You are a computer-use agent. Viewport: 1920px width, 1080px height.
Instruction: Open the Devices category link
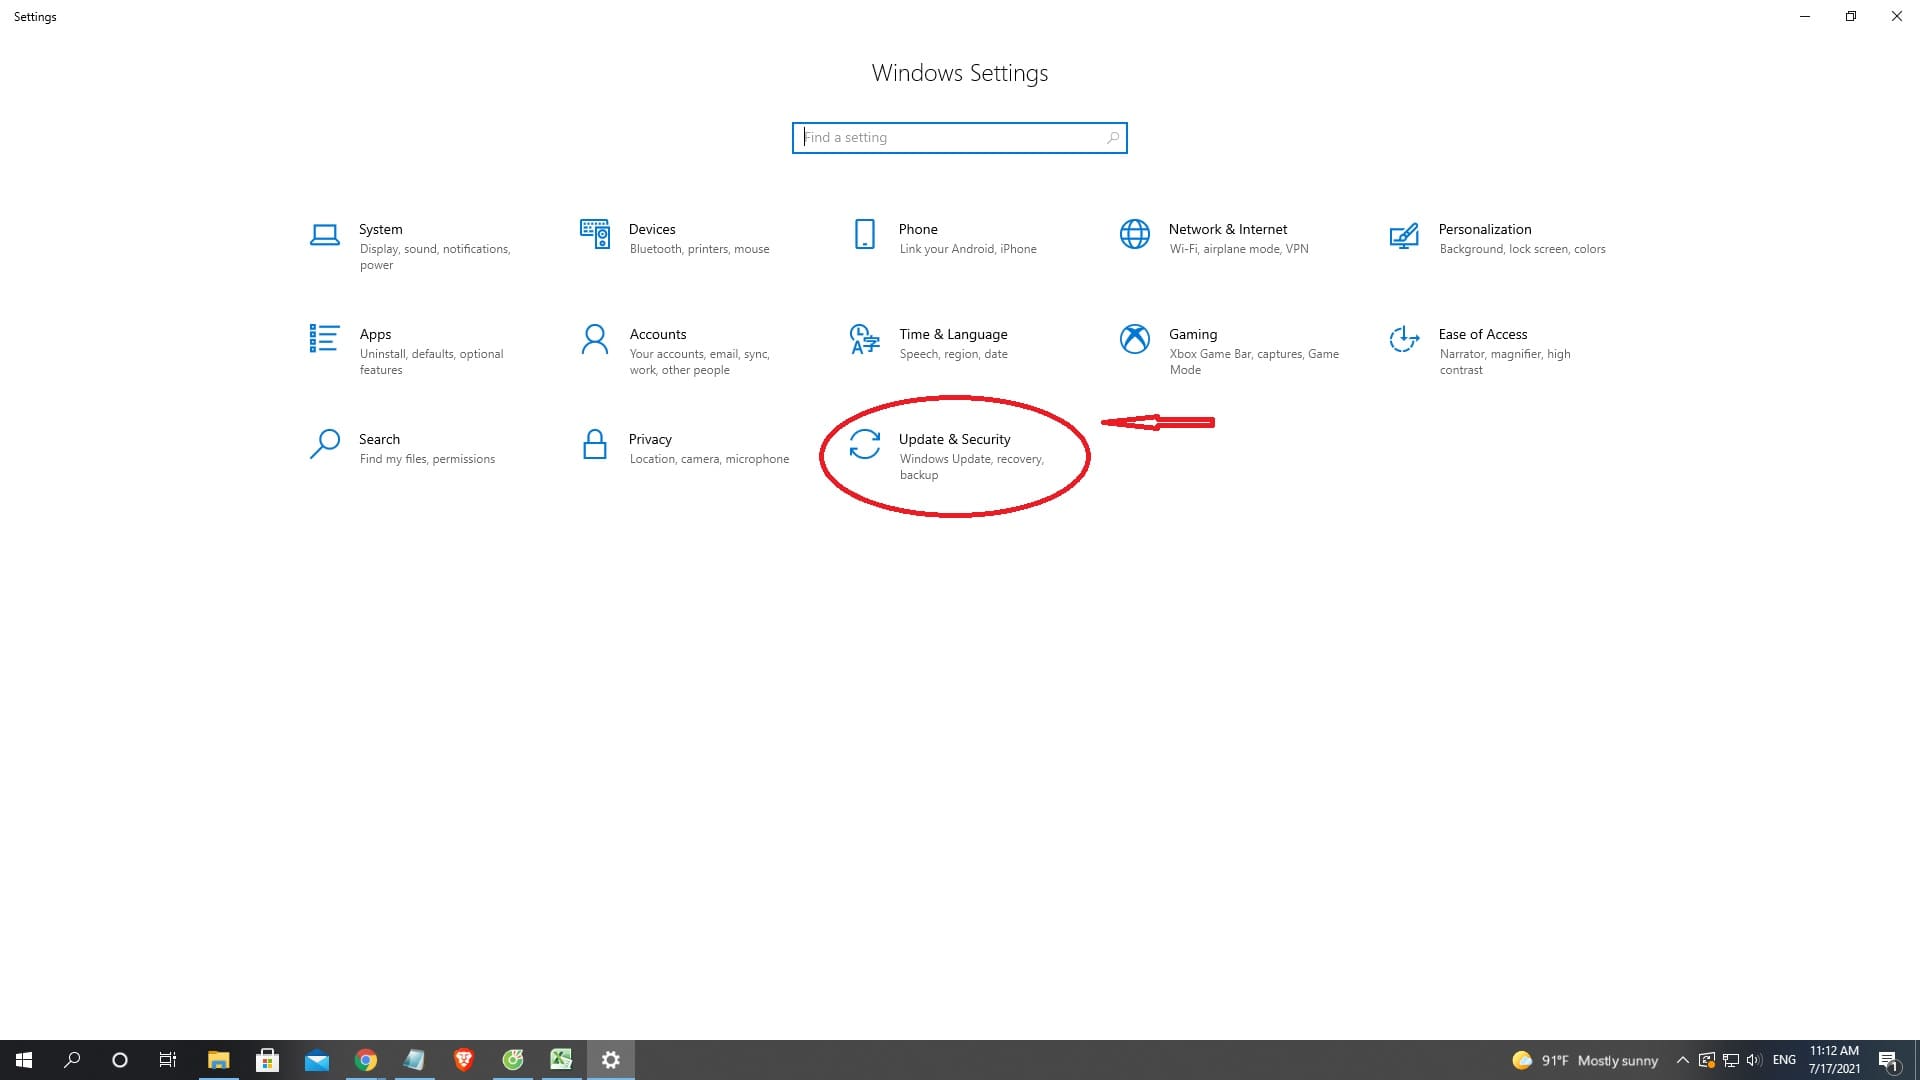[x=652, y=230]
